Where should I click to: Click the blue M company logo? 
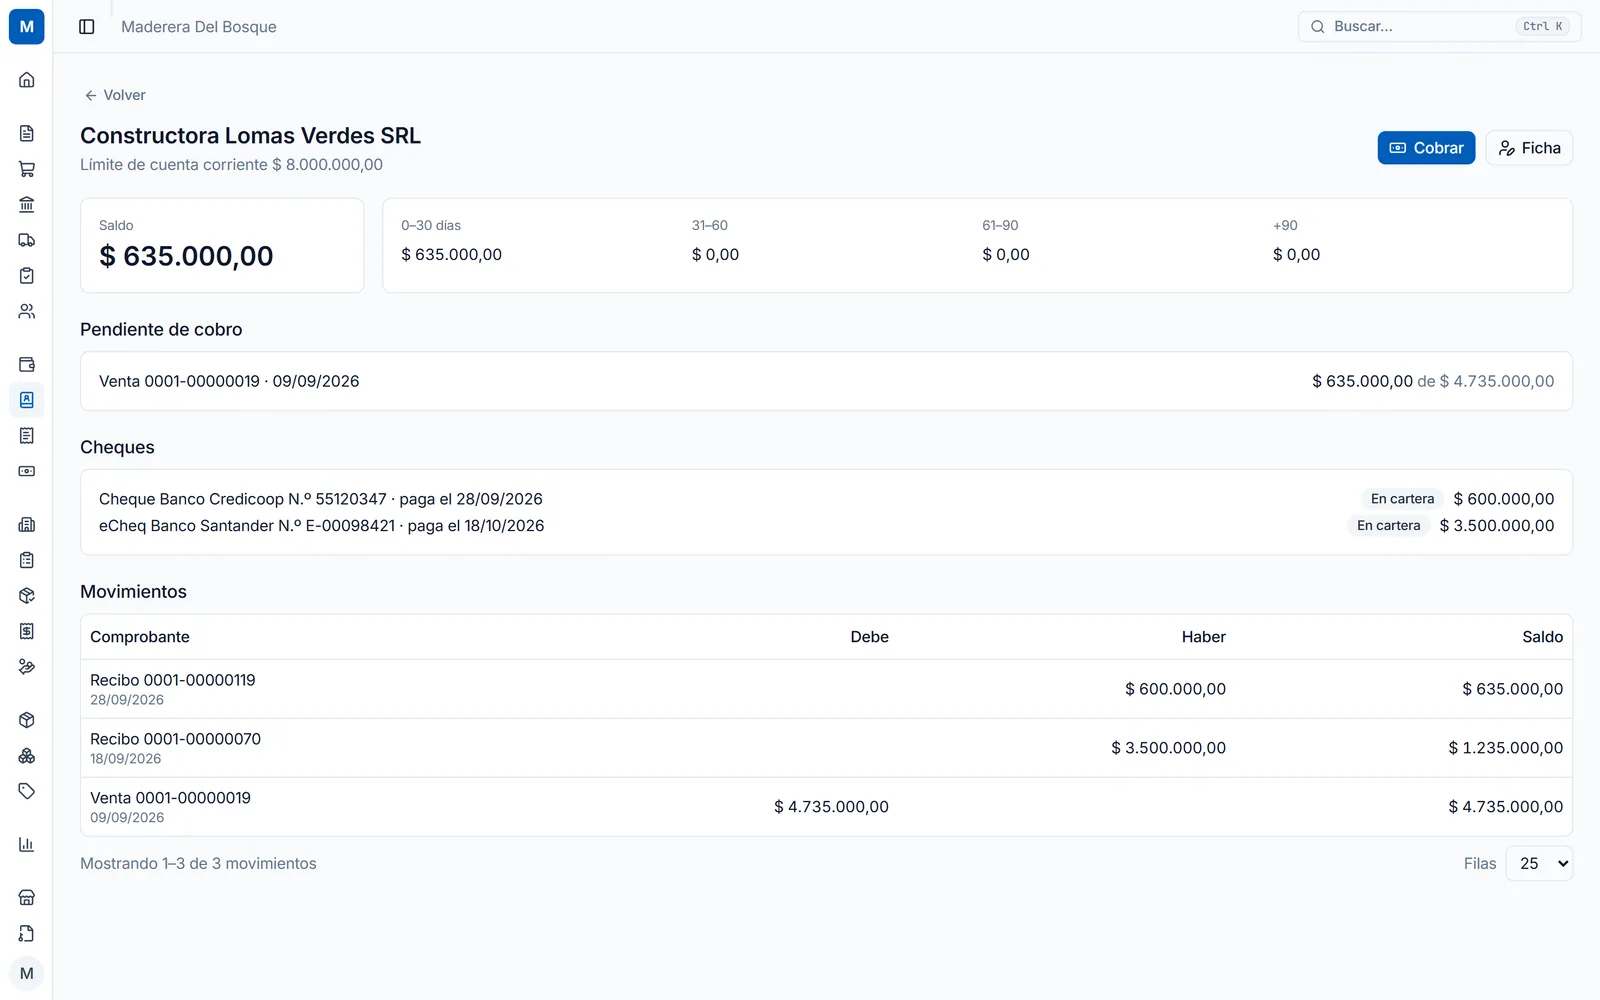[27, 27]
